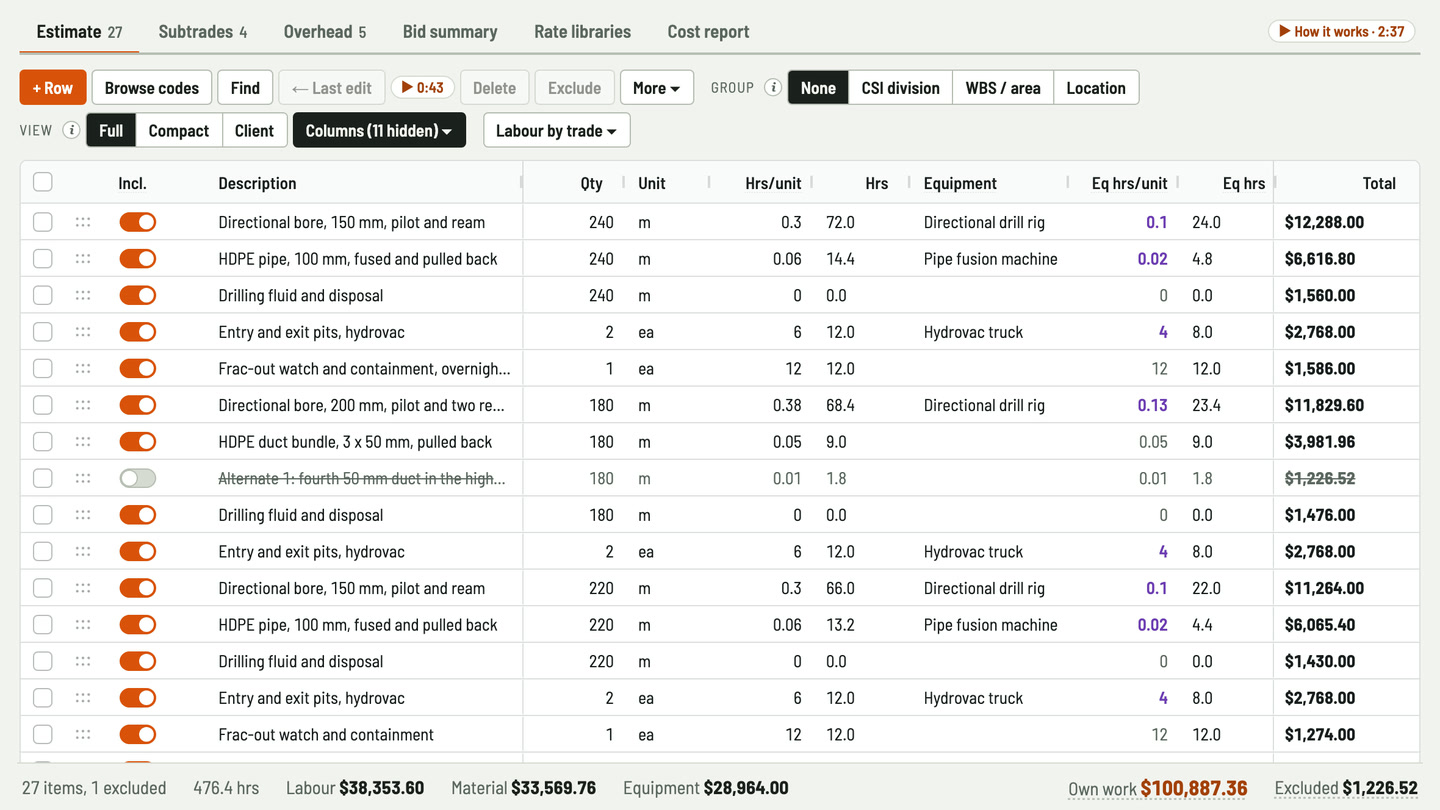Watch the How it works 2:37 video
This screenshot has height=810, width=1440.
point(1341,31)
